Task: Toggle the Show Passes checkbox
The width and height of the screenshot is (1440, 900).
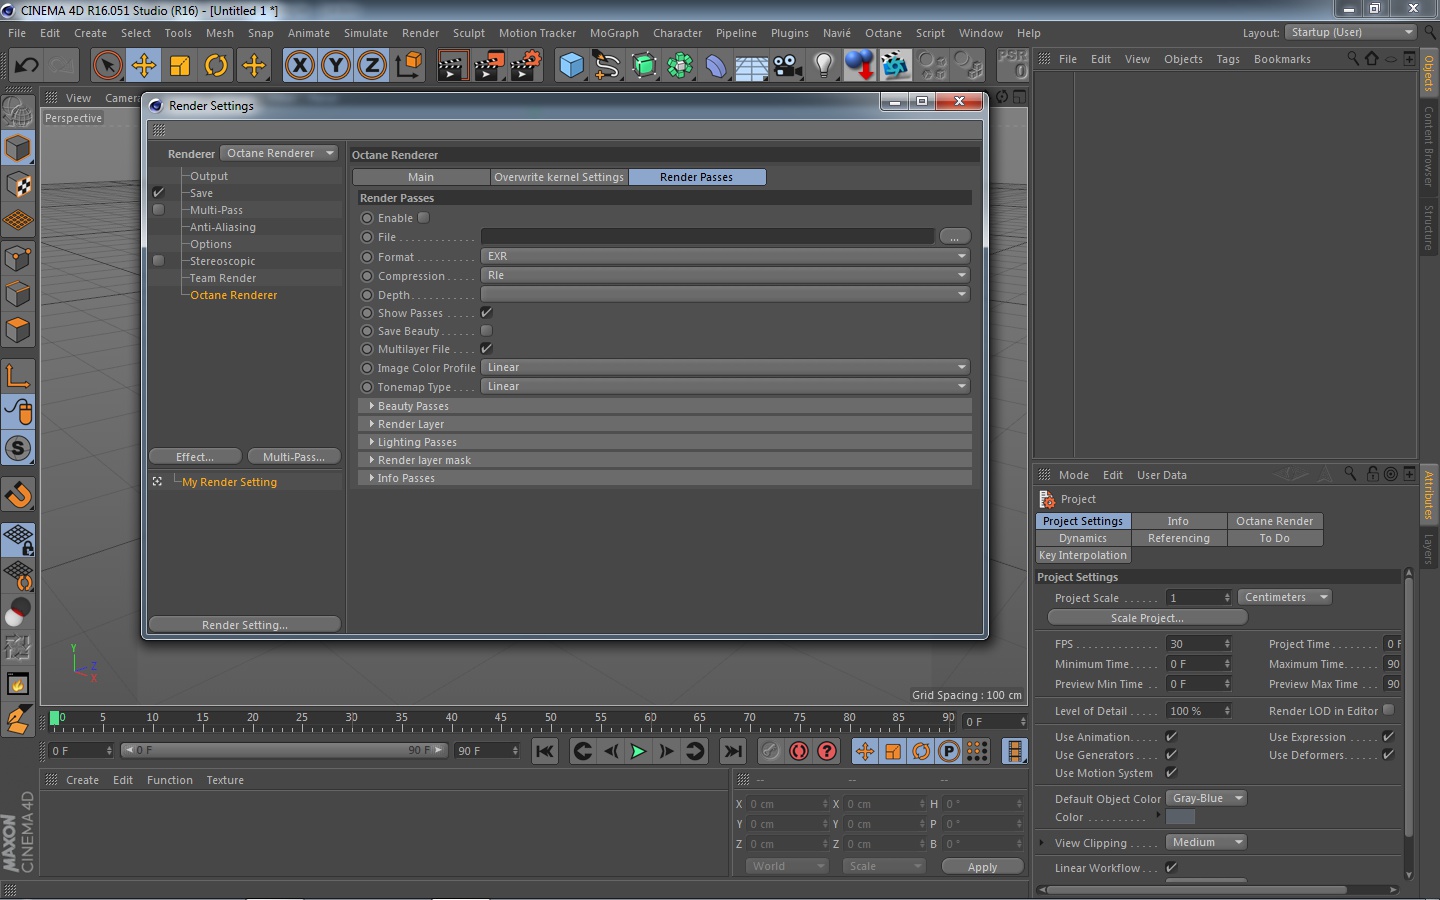Action: [x=487, y=313]
